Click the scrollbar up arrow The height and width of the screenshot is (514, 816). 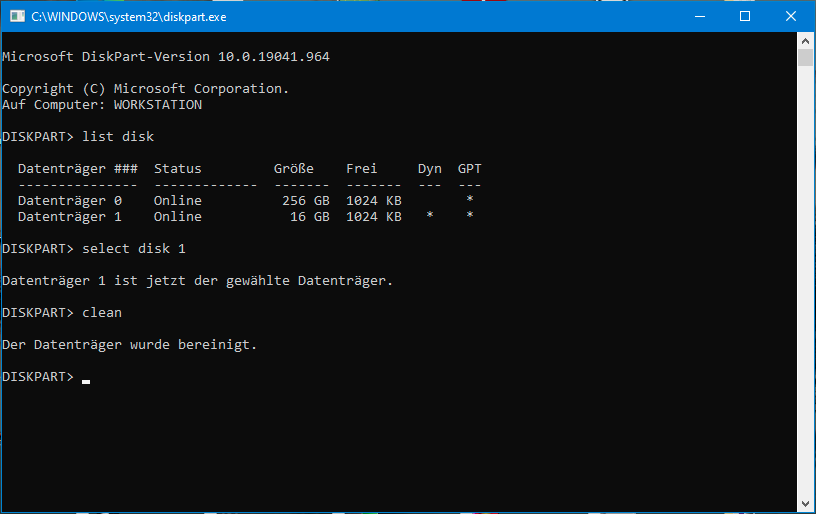[x=806, y=40]
